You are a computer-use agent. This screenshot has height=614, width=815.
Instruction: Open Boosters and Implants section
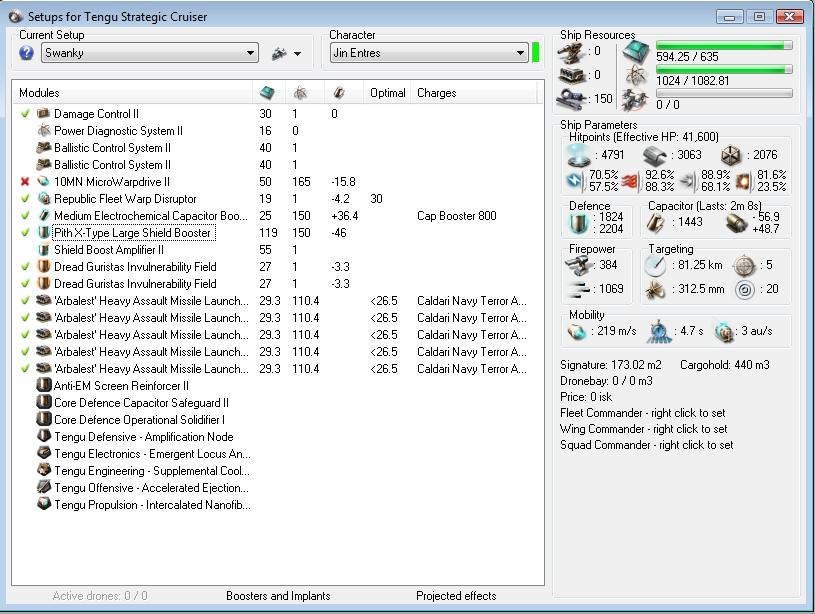tap(278, 596)
